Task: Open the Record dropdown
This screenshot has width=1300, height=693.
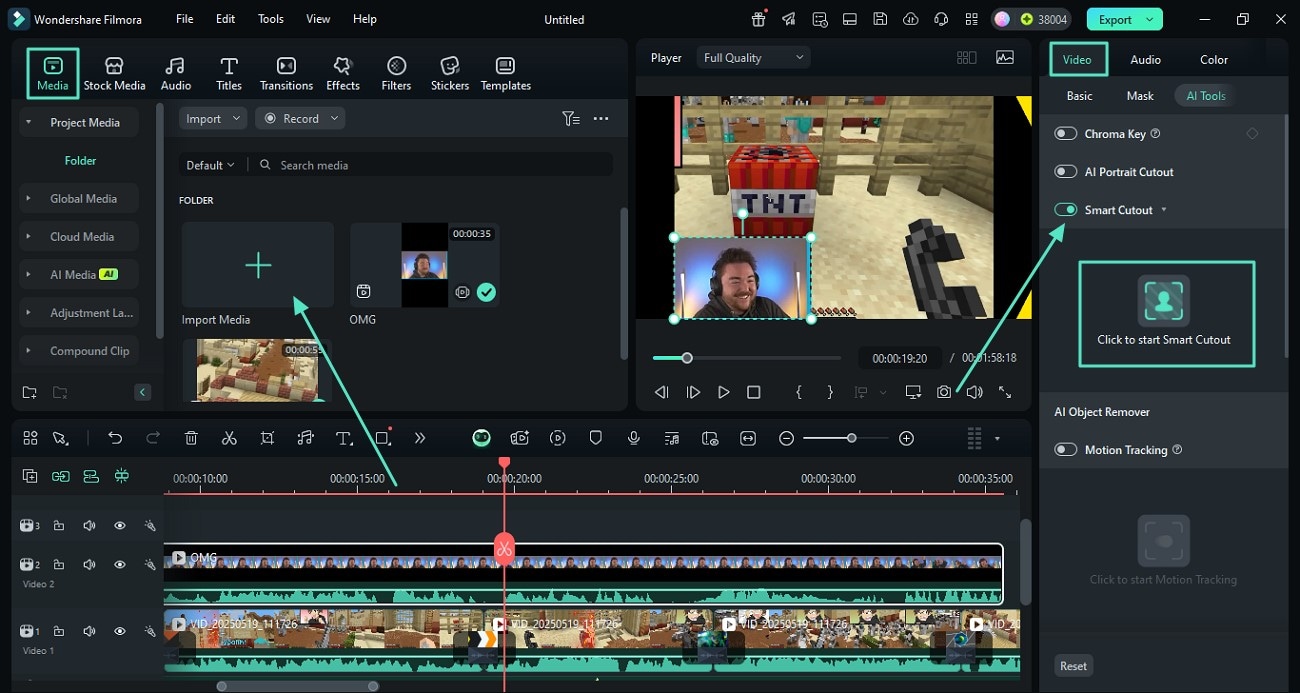Action: click(300, 118)
